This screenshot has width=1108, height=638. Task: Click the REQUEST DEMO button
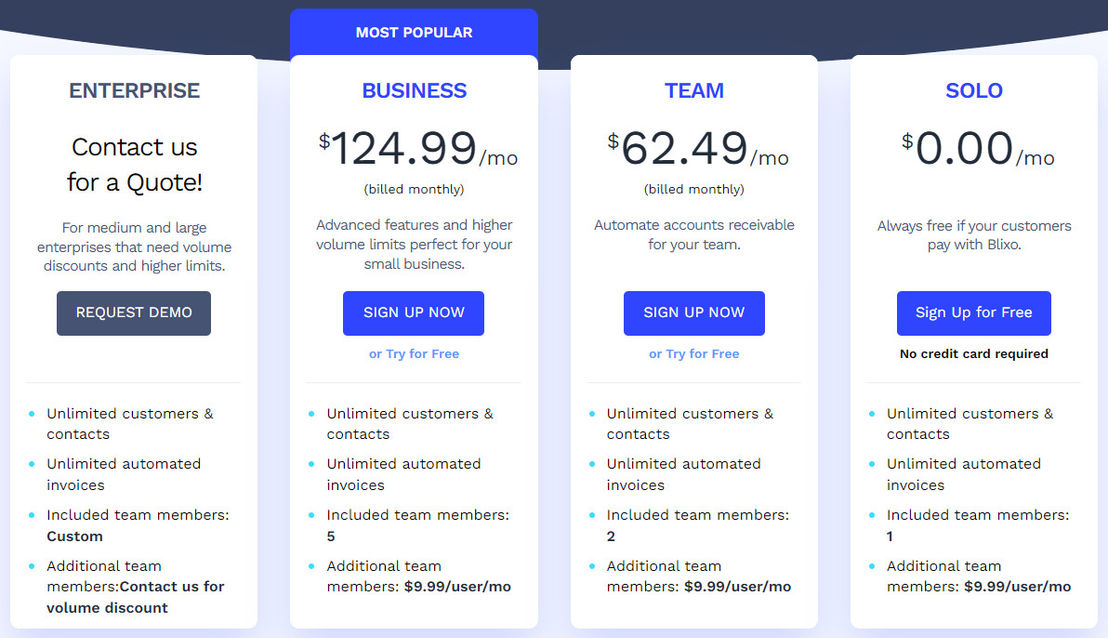pos(134,313)
